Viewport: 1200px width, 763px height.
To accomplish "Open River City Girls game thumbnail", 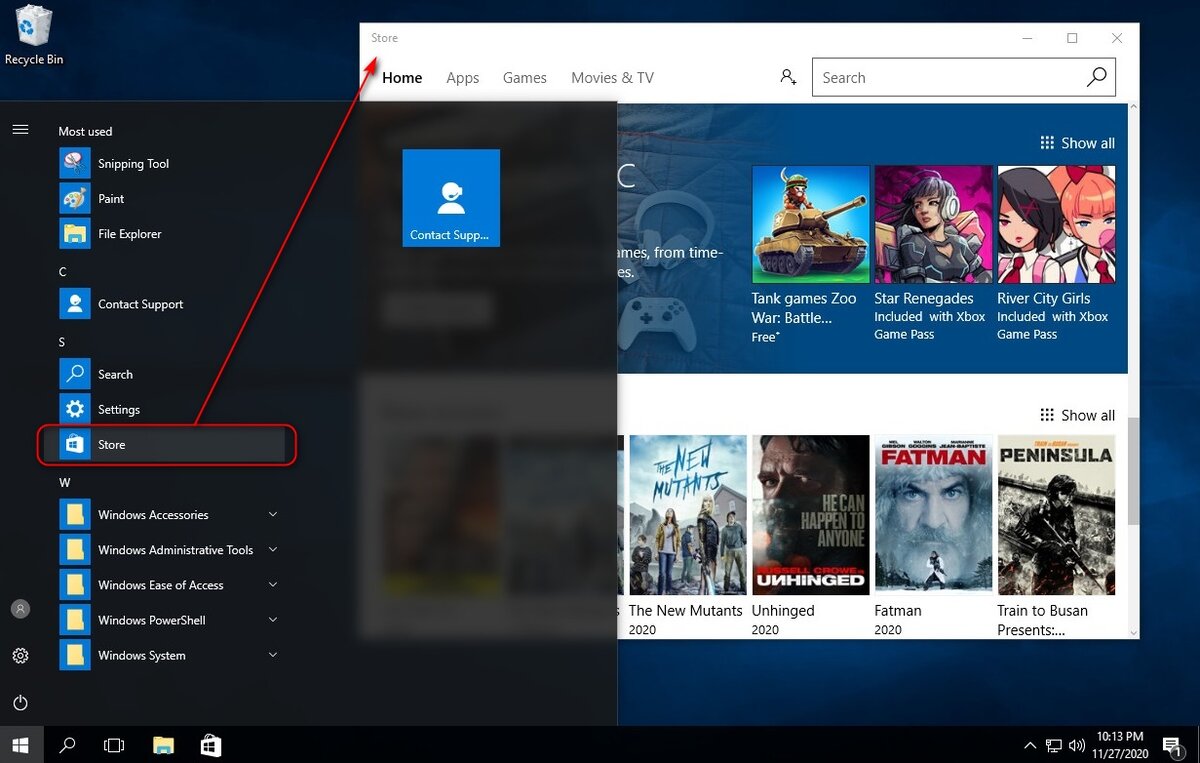I will 1056,225.
